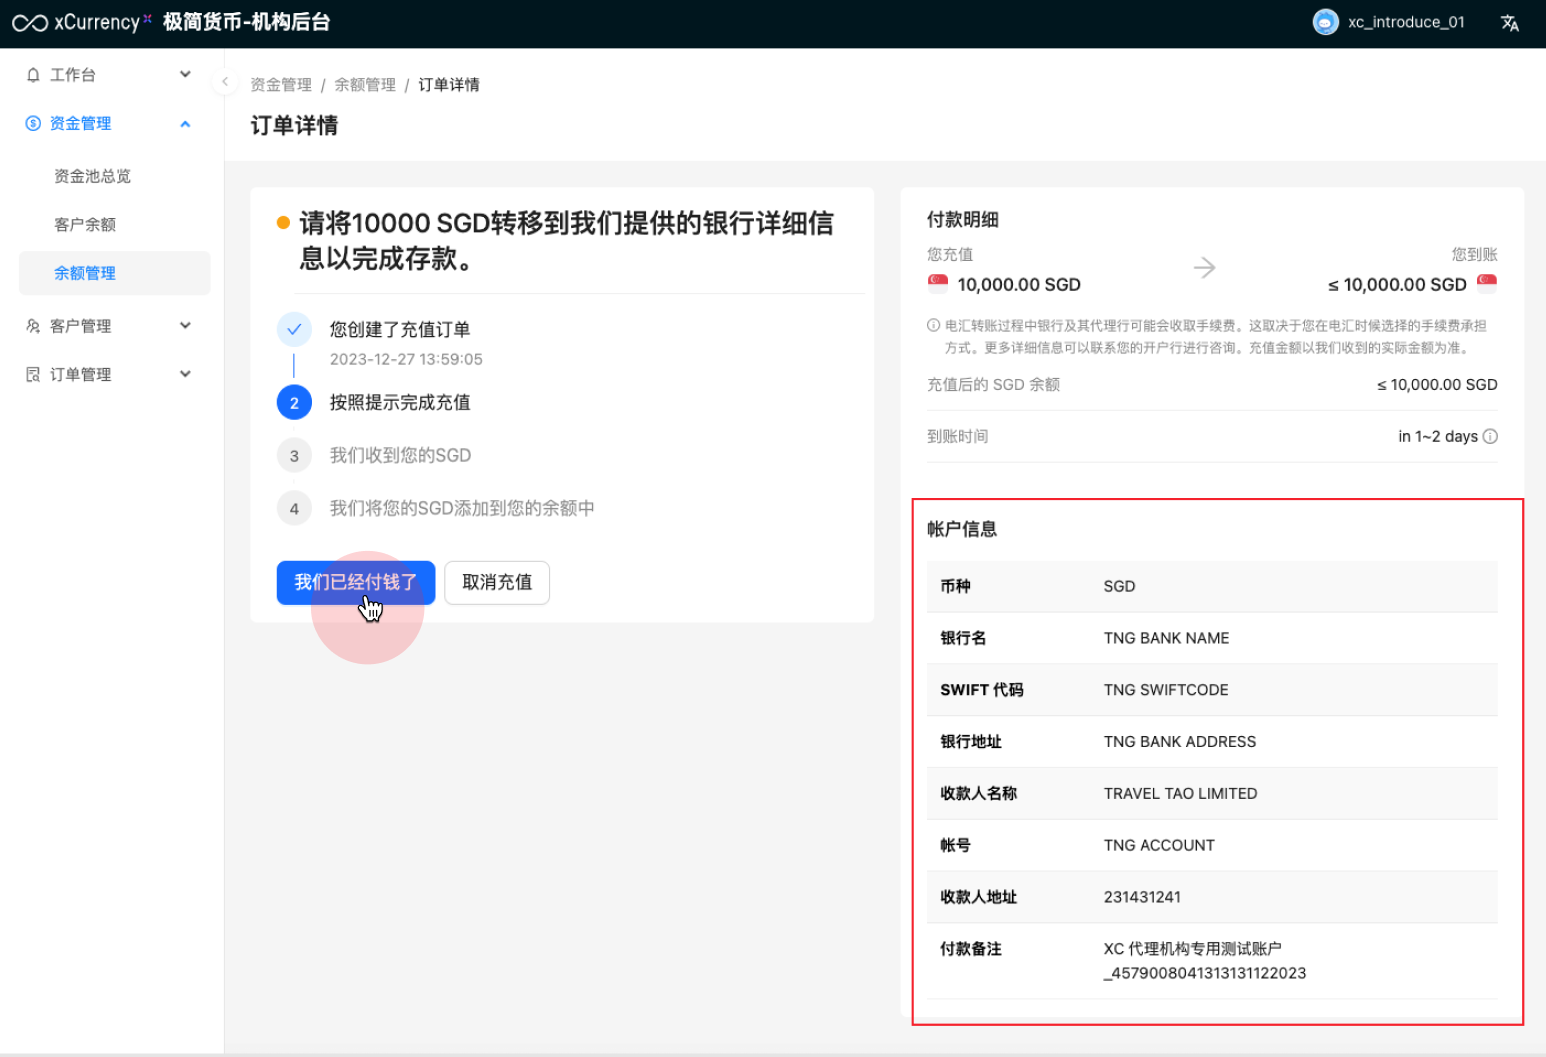
Task: Expand the 客户管理 chevron
Action: click(x=185, y=325)
